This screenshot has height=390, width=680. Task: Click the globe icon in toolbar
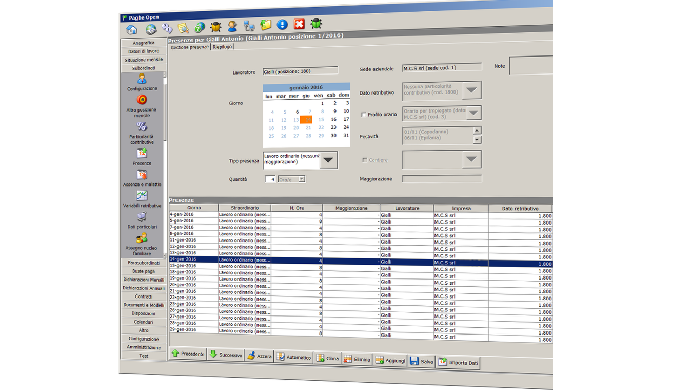click(x=150, y=29)
